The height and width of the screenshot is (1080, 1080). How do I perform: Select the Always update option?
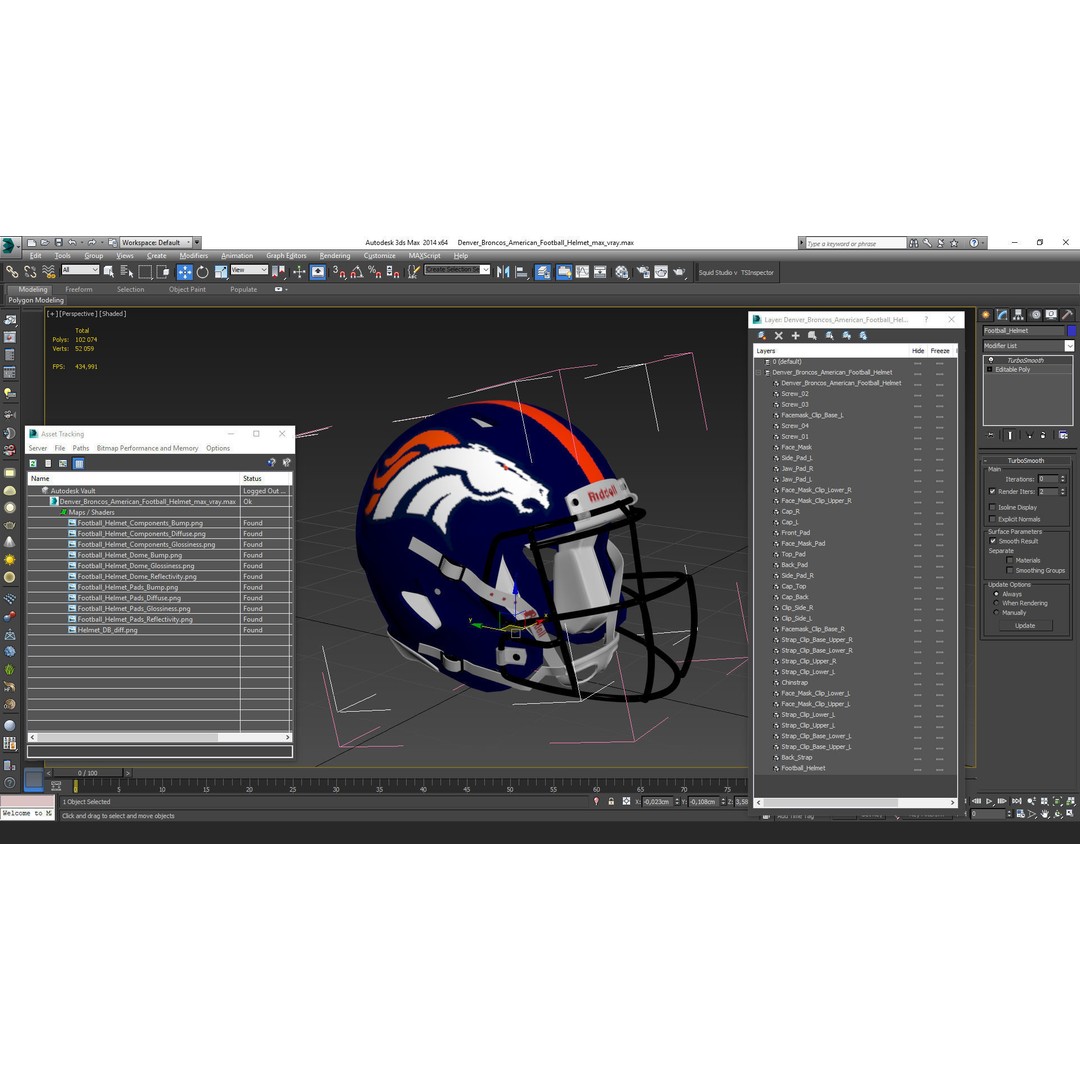tap(996, 594)
